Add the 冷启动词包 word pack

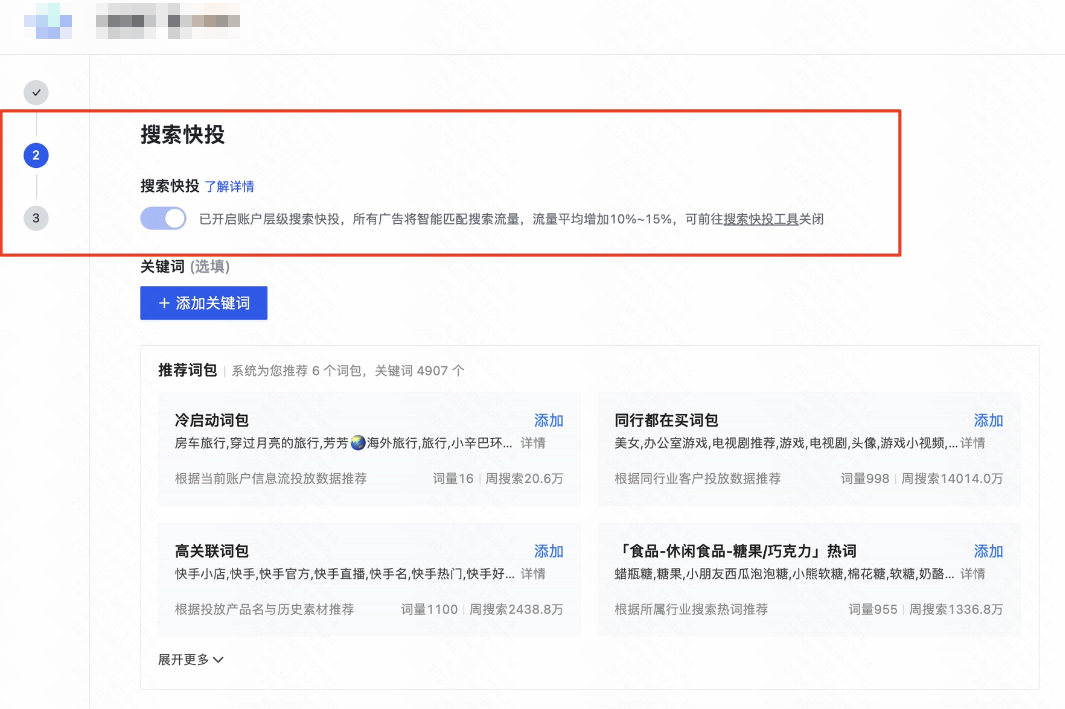point(548,420)
